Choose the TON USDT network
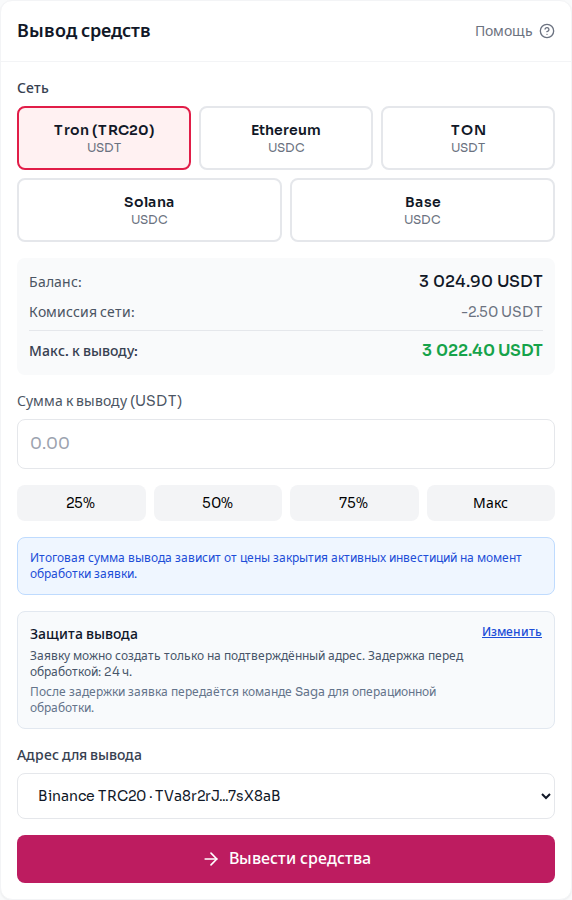This screenshot has height=900, width=572. (x=468, y=138)
